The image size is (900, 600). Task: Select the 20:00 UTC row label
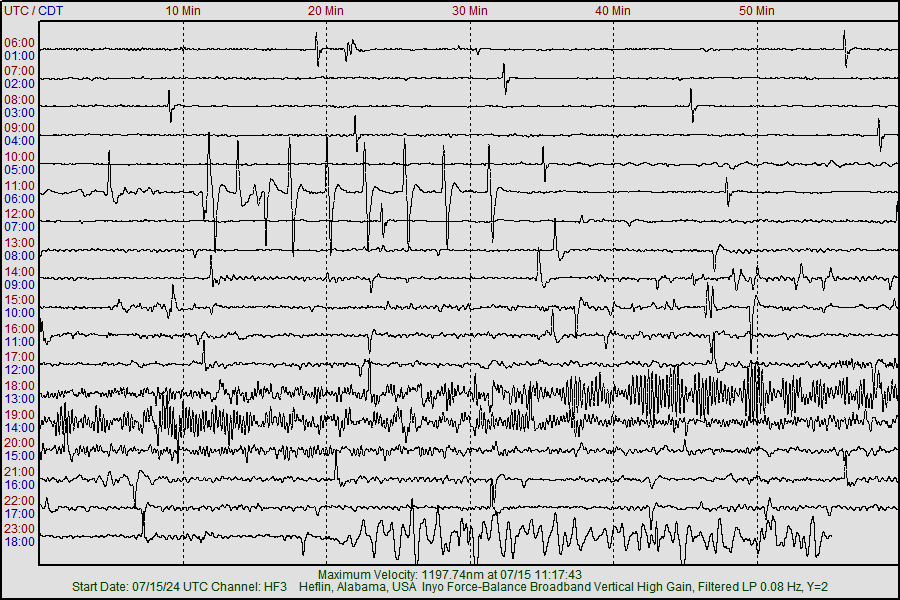click(x=20, y=443)
